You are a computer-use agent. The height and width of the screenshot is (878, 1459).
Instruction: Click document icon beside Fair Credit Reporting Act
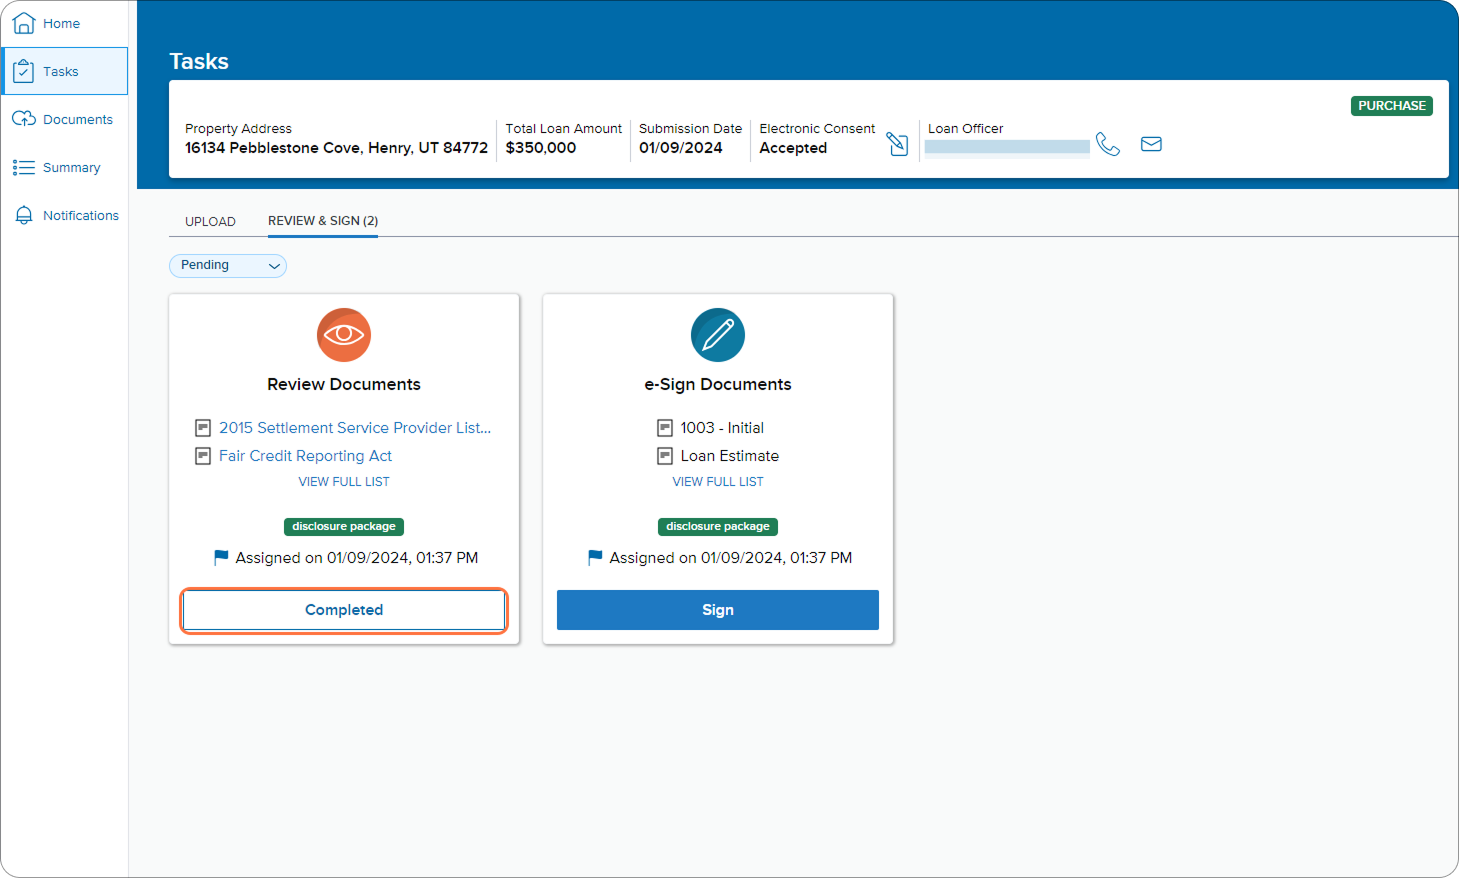click(x=203, y=456)
